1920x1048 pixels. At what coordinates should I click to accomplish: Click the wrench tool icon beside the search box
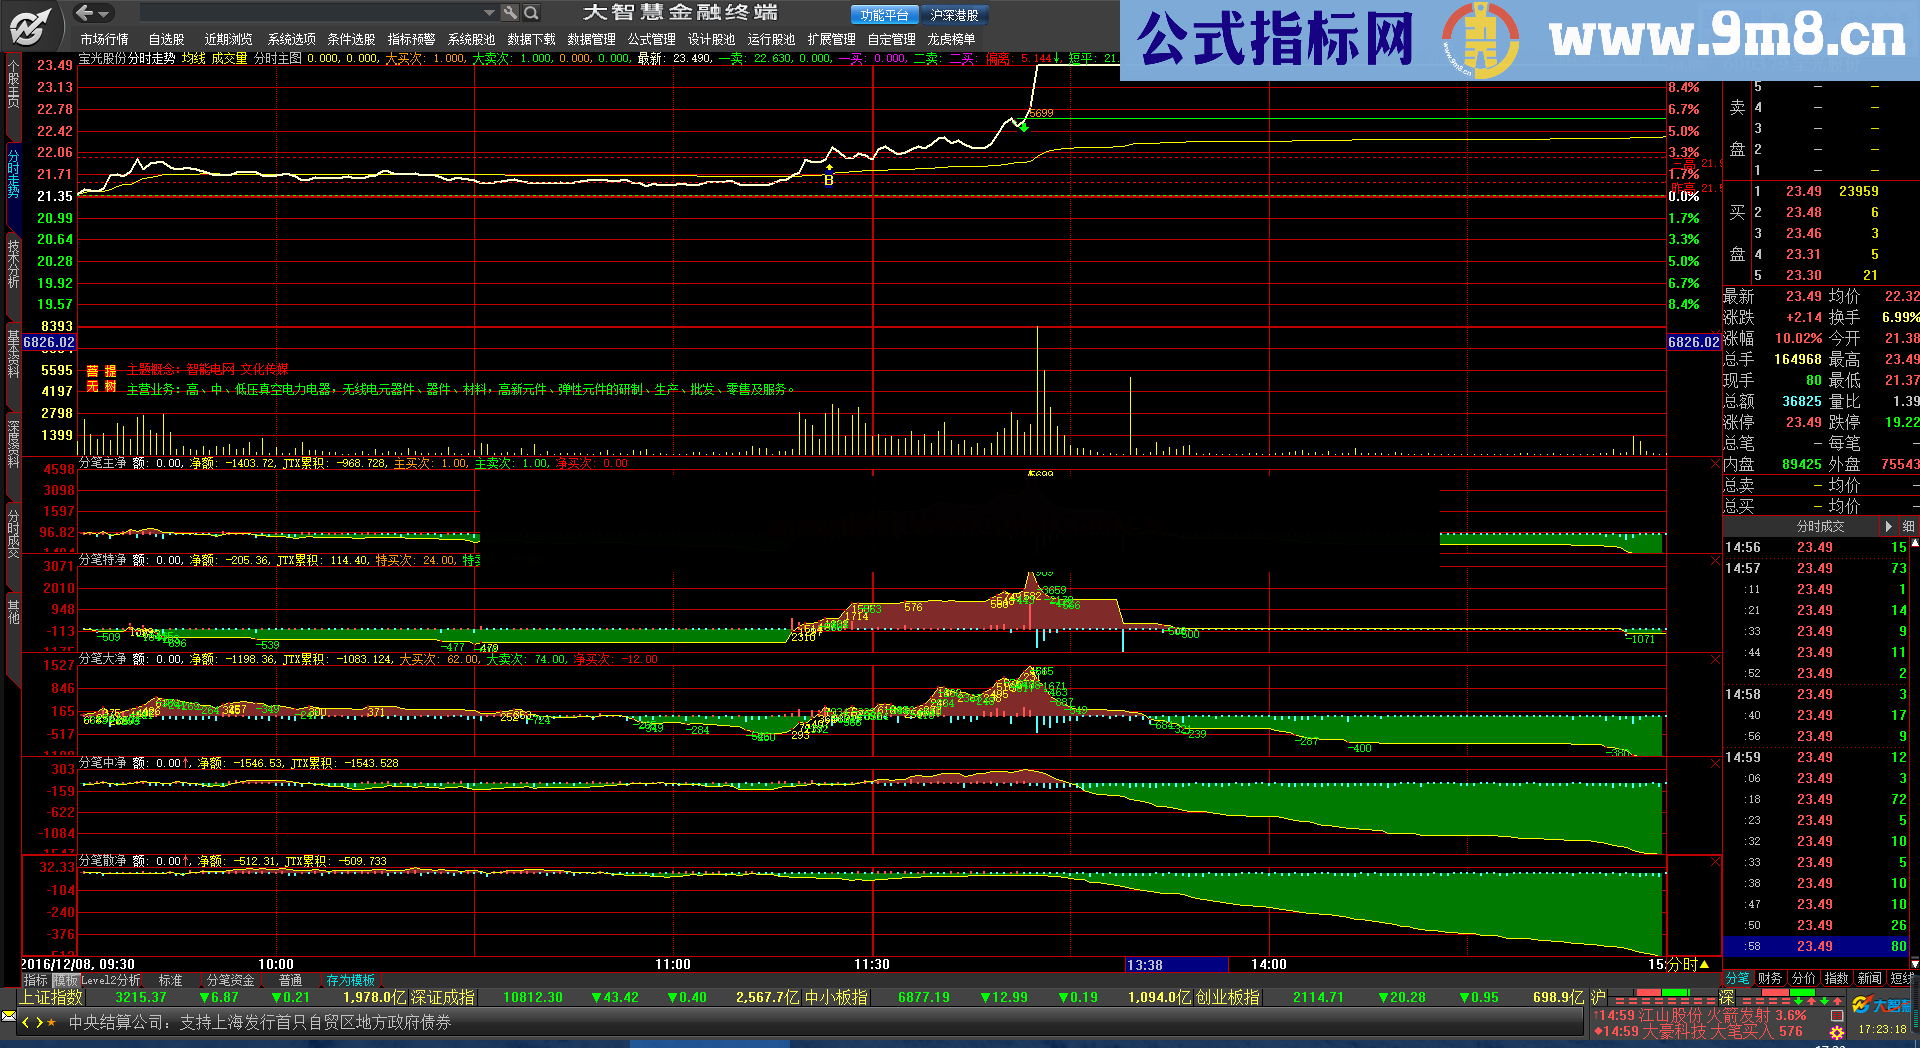point(510,13)
